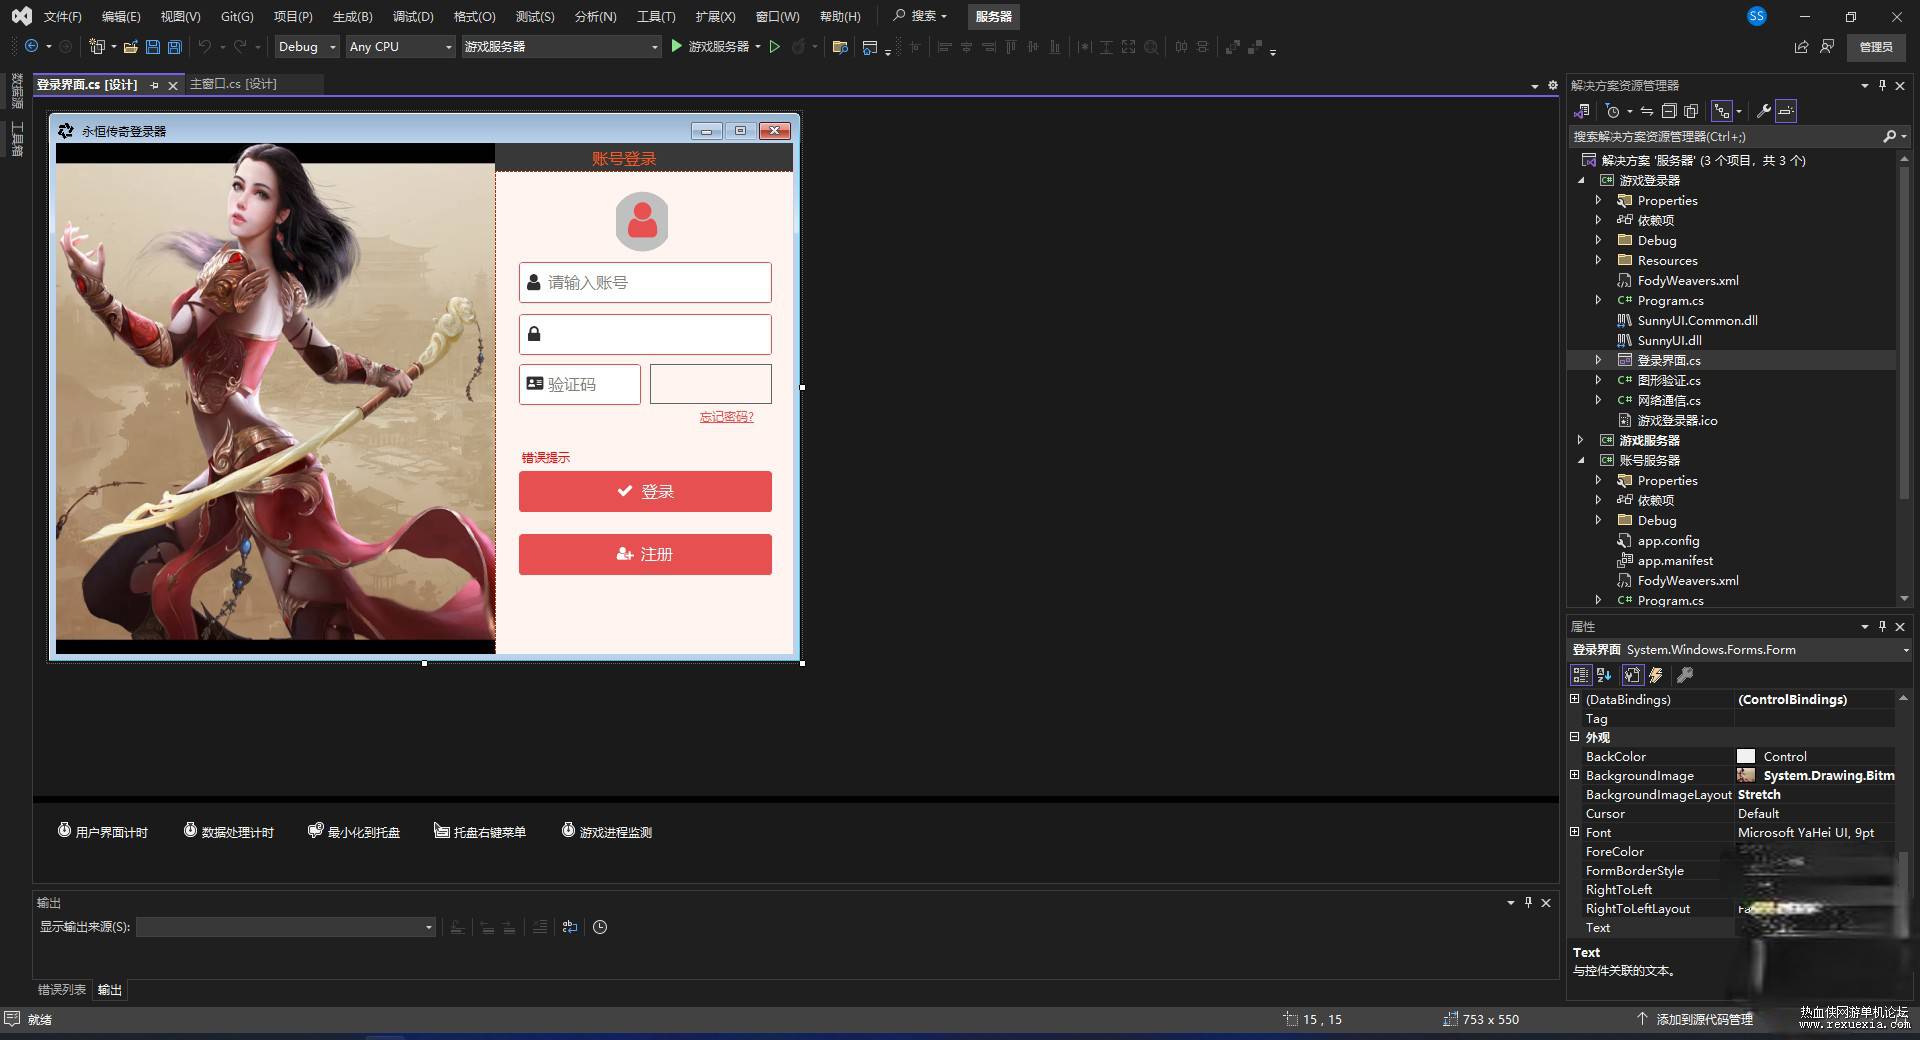This screenshot has height=1040, width=1920.
Task: Toggle nested view mode in Solution Explorer
Action: click(x=1721, y=111)
